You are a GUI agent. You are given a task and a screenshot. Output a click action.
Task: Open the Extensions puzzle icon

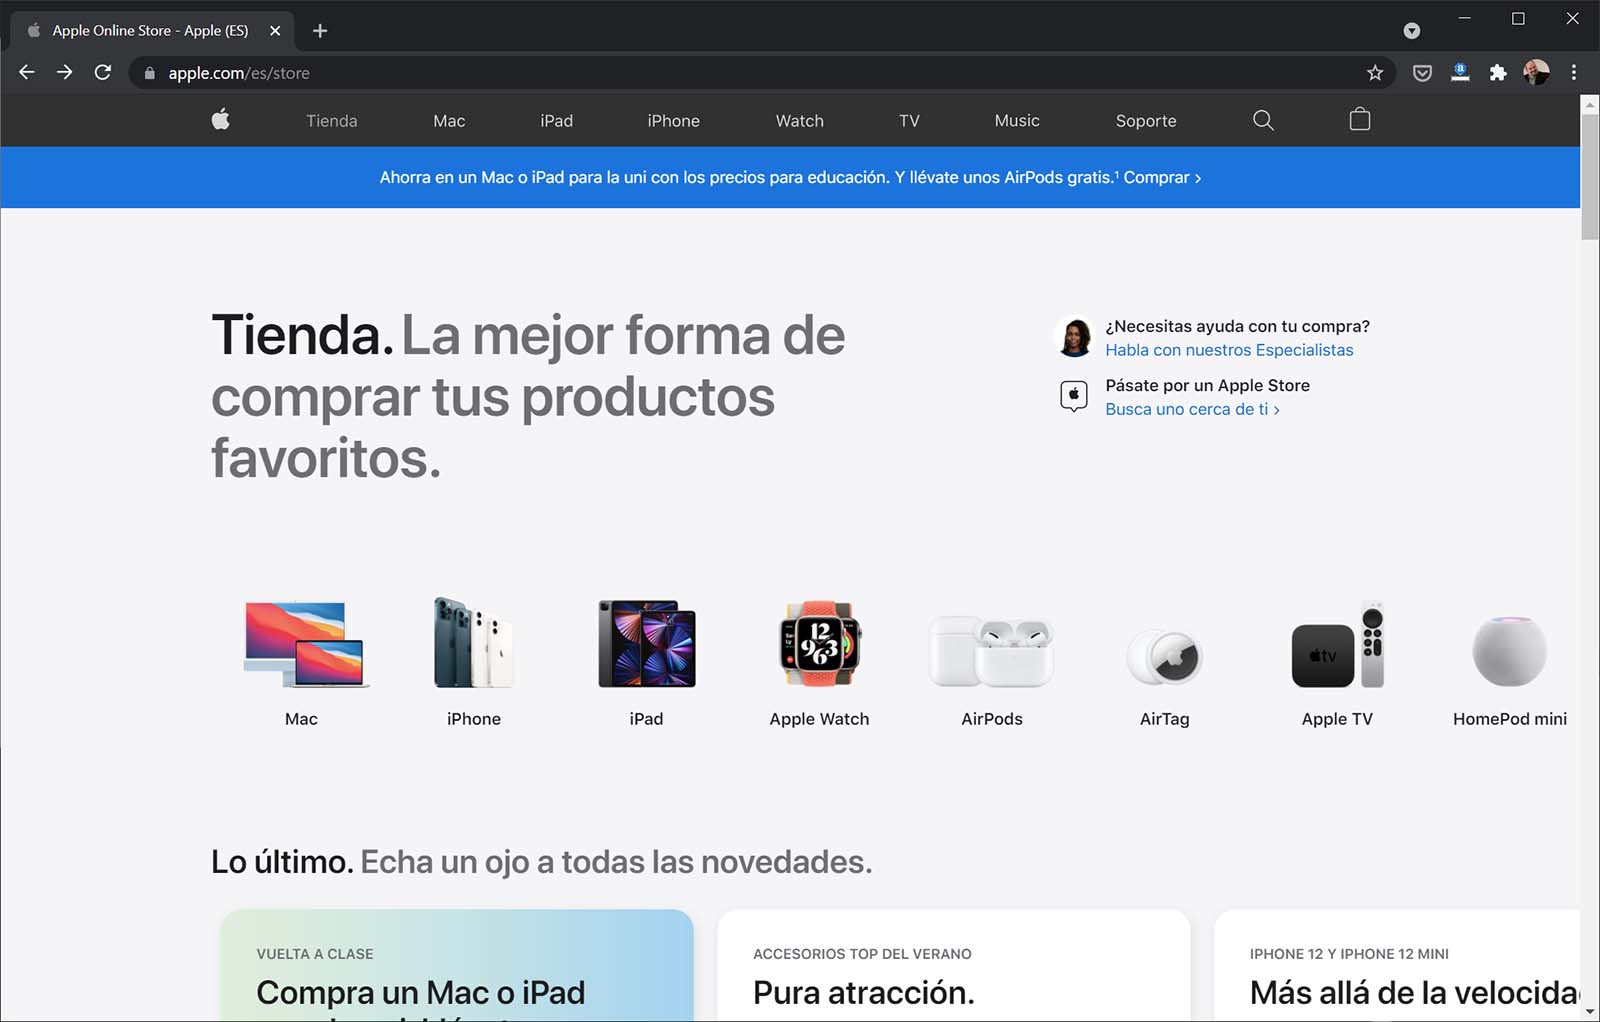coord(1498,72)
